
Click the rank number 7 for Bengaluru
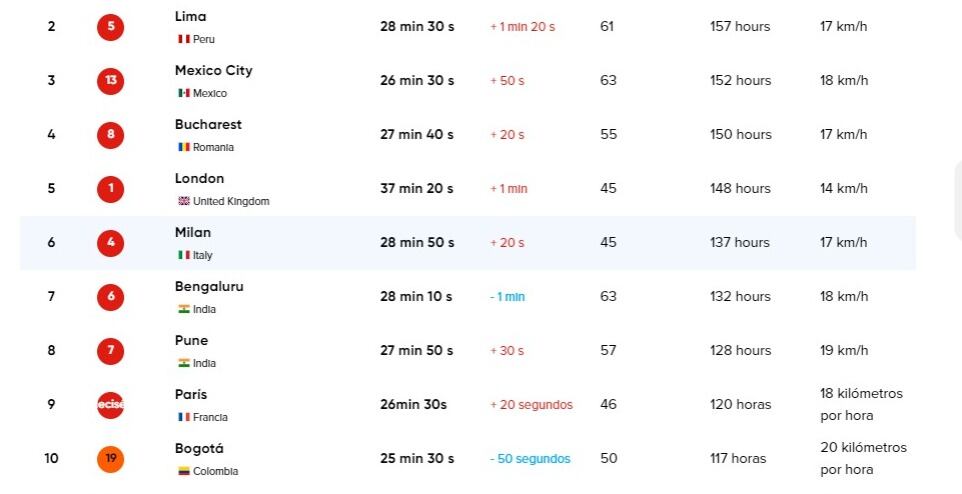click(x=51, y=296)
